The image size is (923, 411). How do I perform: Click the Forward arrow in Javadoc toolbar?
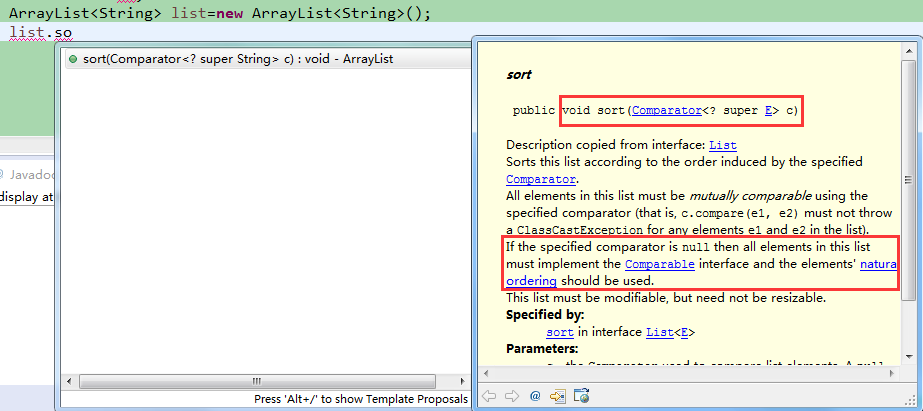click(x=510, y=396)
